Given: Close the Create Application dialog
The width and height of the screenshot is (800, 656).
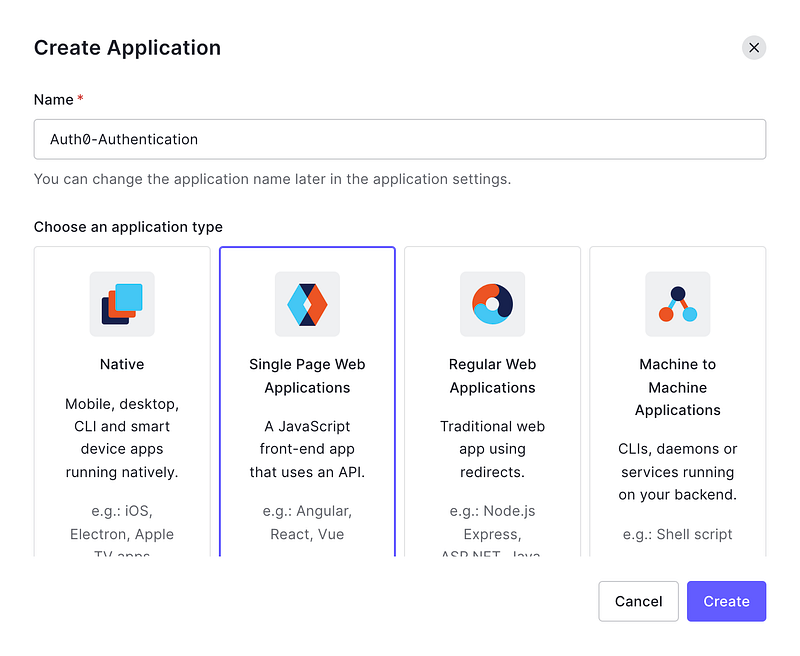Looking at the screenshot, I should (754, 47).
